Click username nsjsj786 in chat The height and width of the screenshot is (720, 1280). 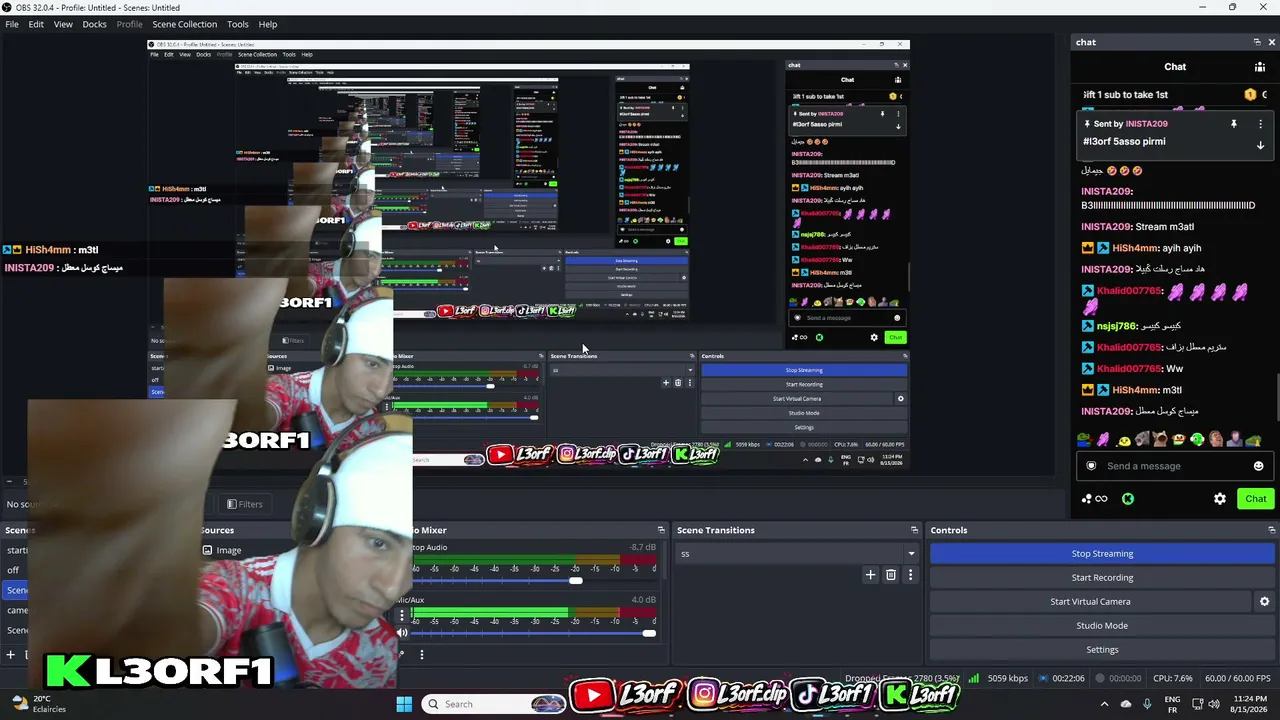1117,326
